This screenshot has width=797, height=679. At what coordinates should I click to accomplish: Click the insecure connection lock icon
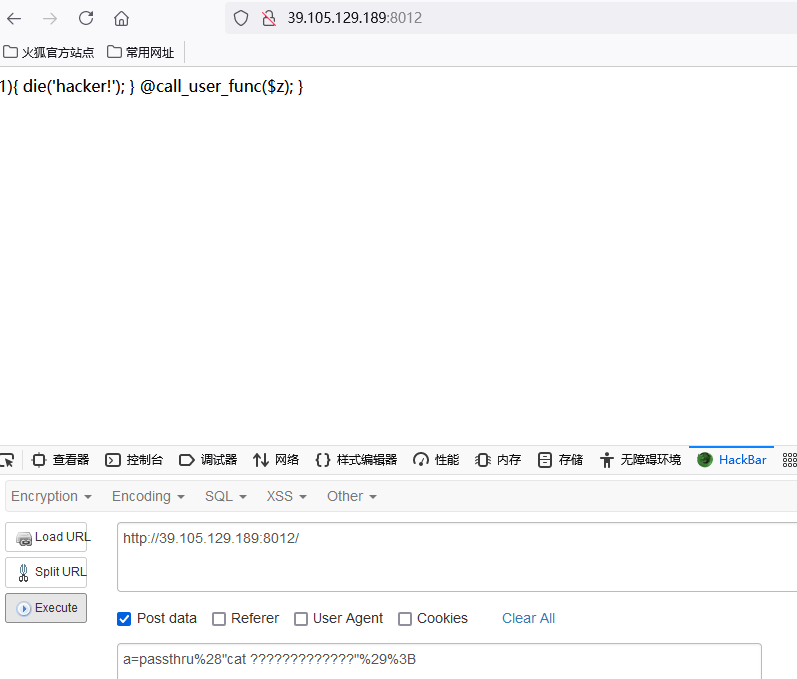(268, 18)
